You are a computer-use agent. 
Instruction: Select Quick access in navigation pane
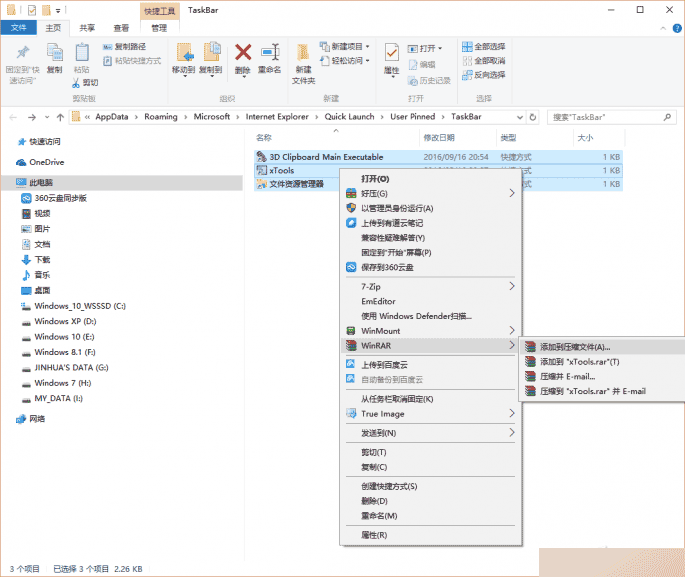click(x=39, y=142)
